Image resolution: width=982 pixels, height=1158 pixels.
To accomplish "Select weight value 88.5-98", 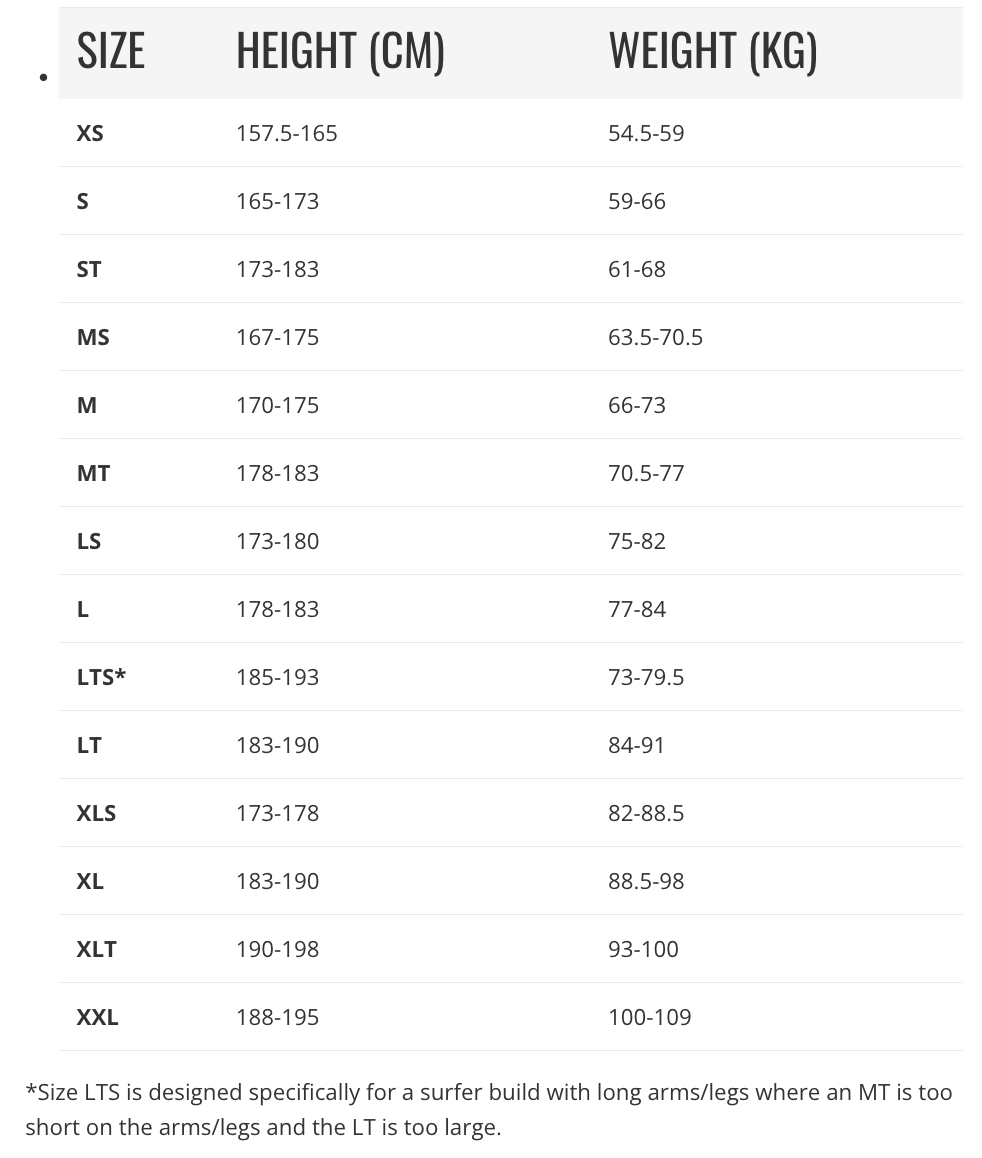I will tap(646, 881).
